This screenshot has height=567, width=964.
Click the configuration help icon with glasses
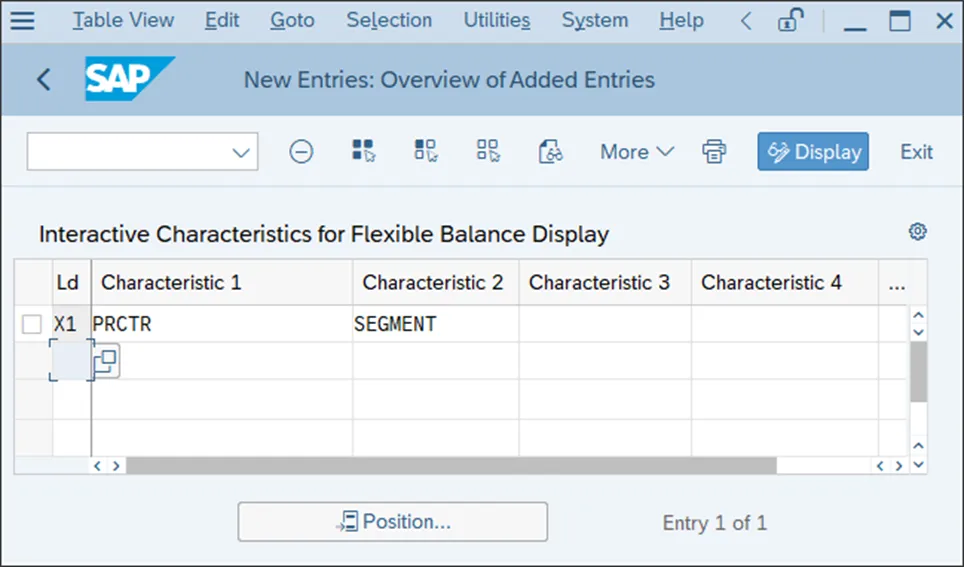coord(550,152)
